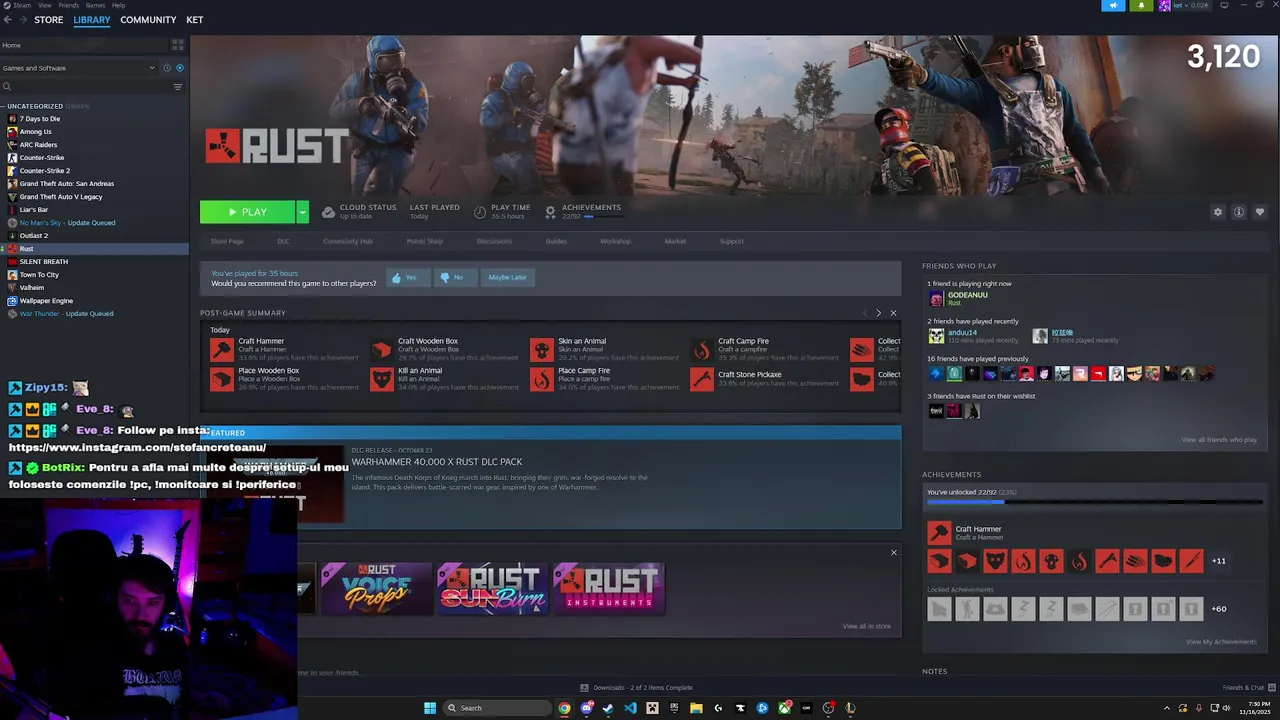Open the KET profile tab
This screenshot has width=1280, height=720.
[194, 20]
